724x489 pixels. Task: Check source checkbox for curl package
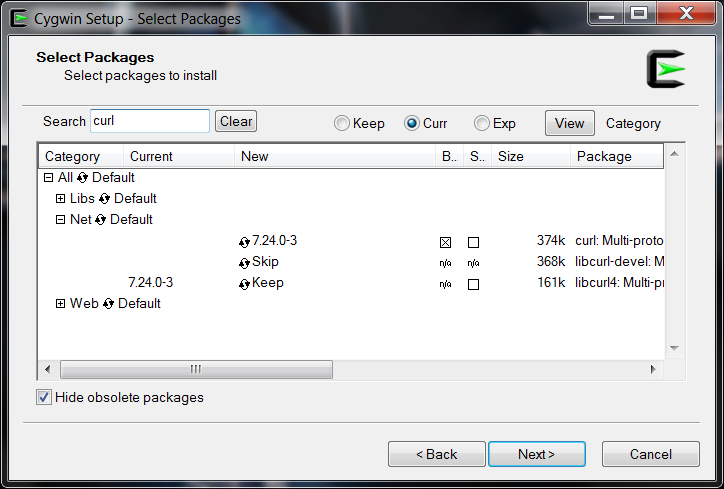473,242
